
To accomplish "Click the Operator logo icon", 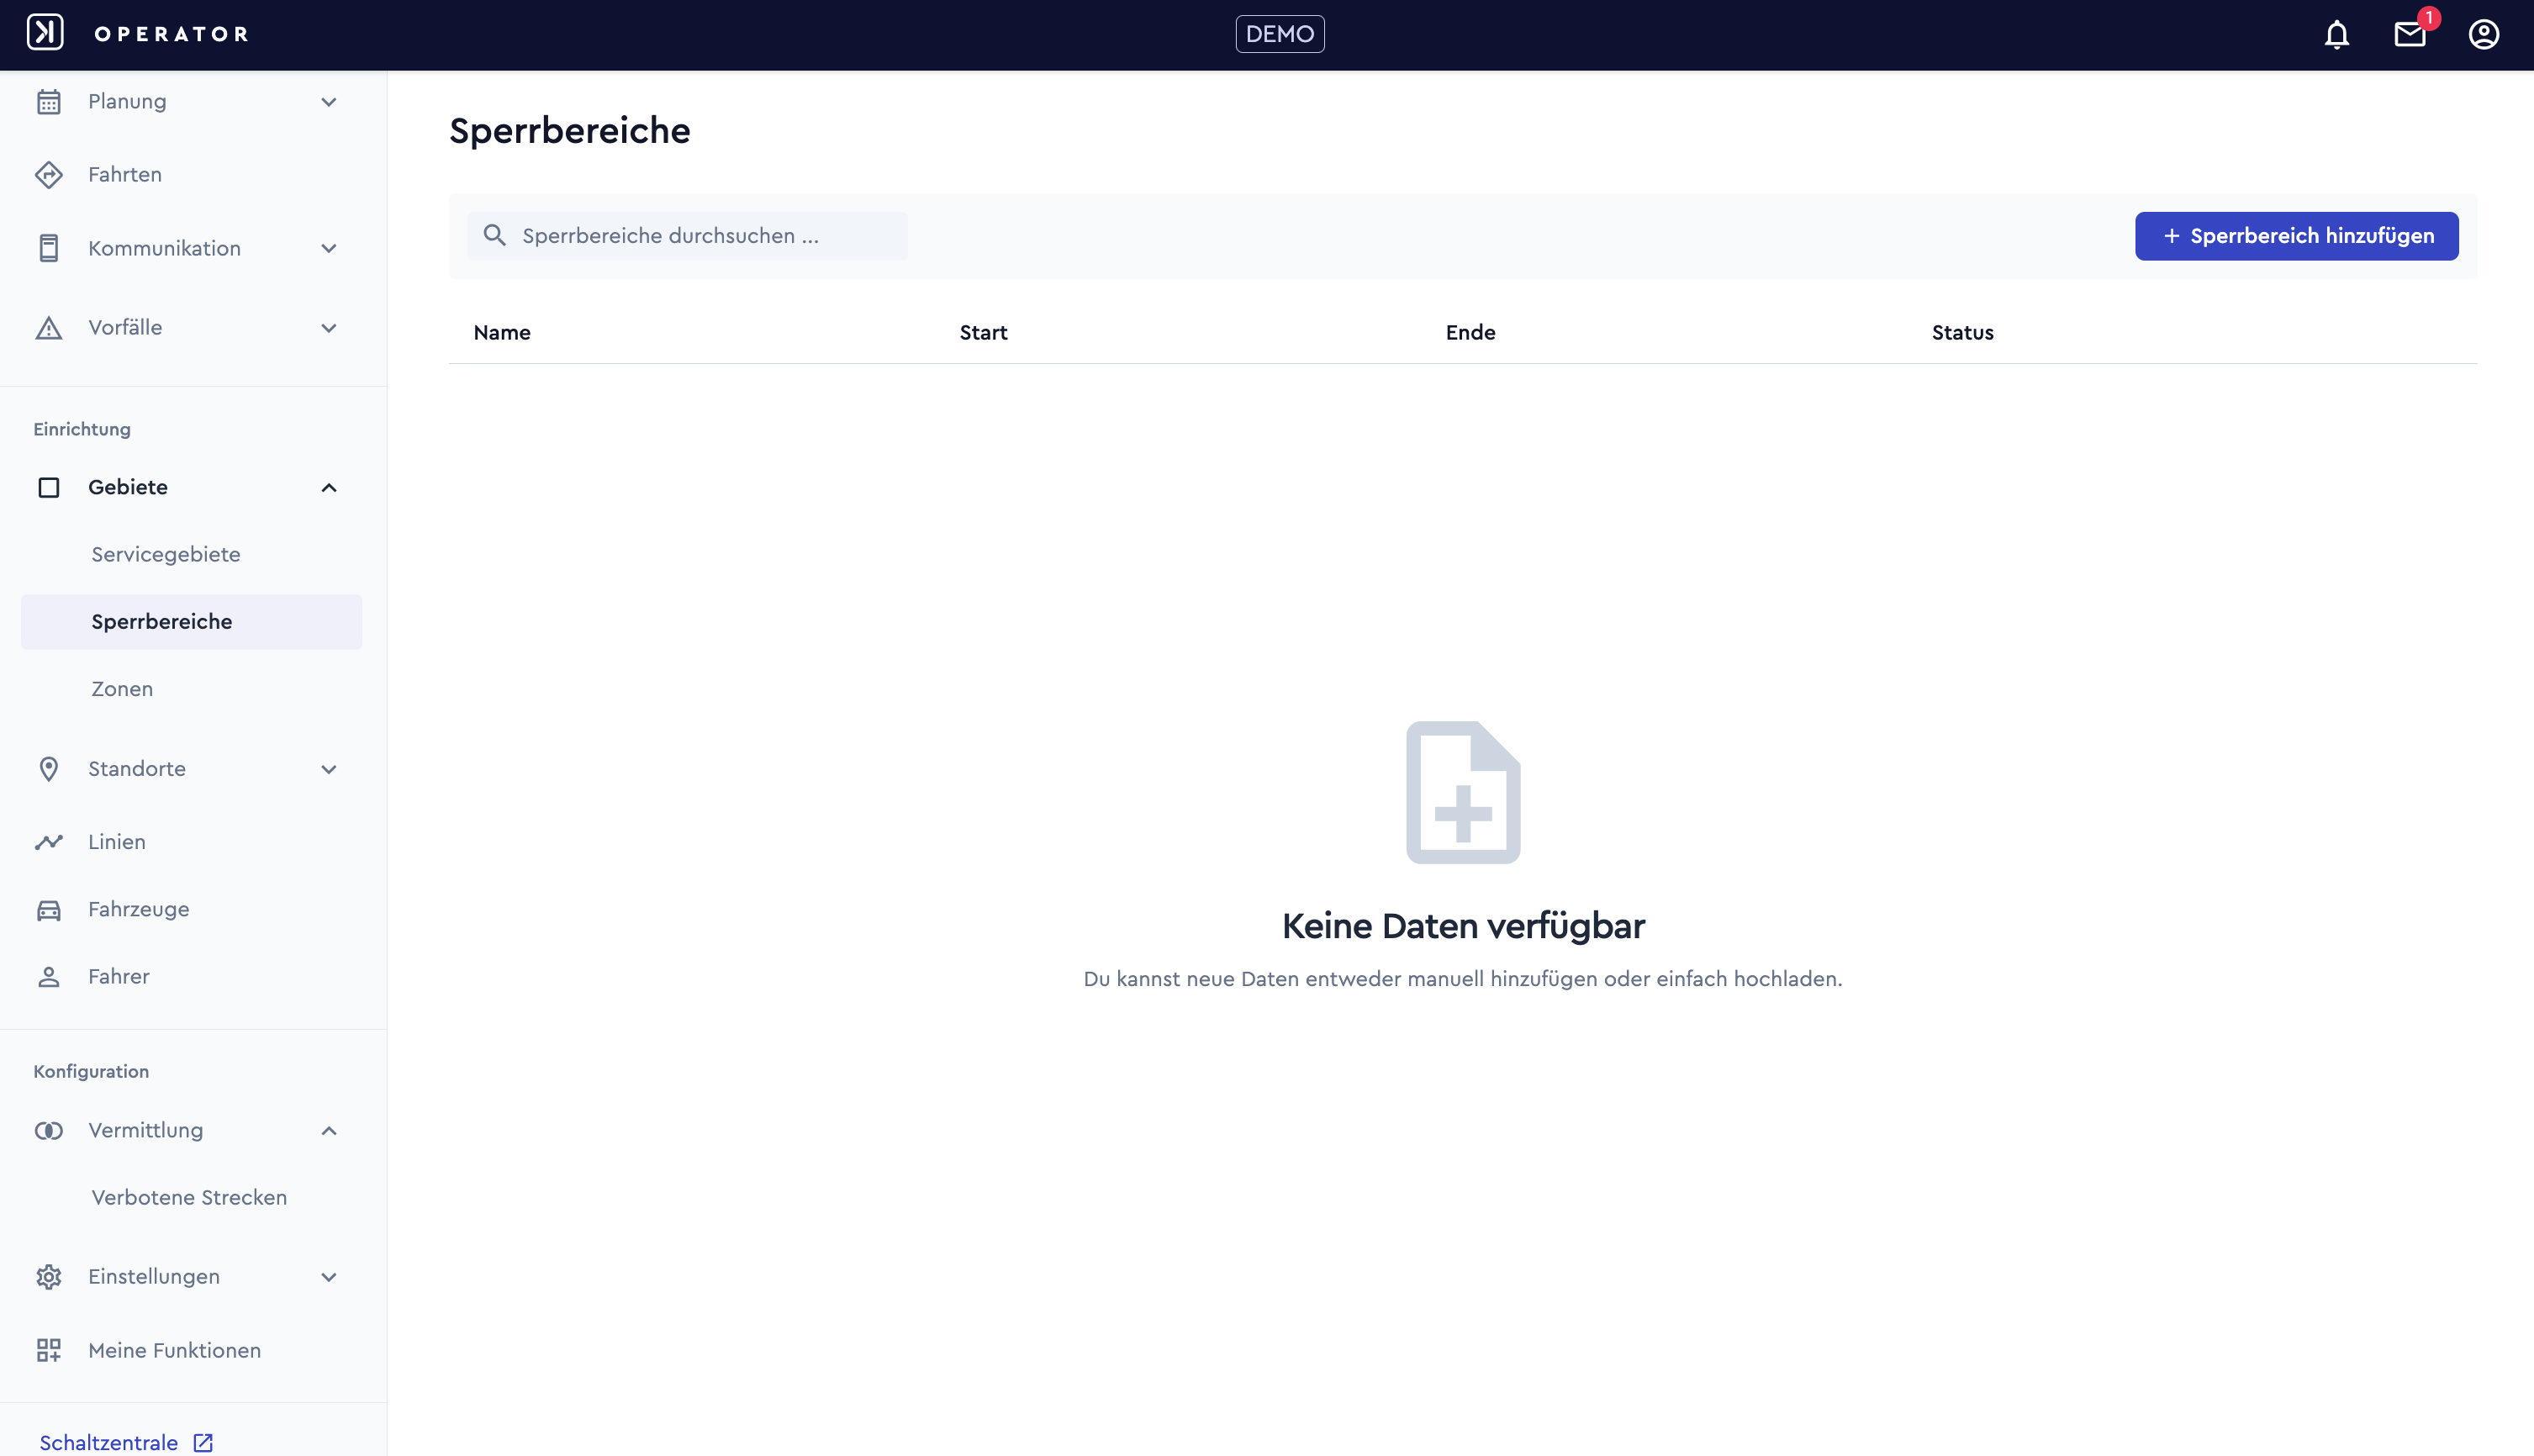I will pyautogui.click(x=45, y=32).
